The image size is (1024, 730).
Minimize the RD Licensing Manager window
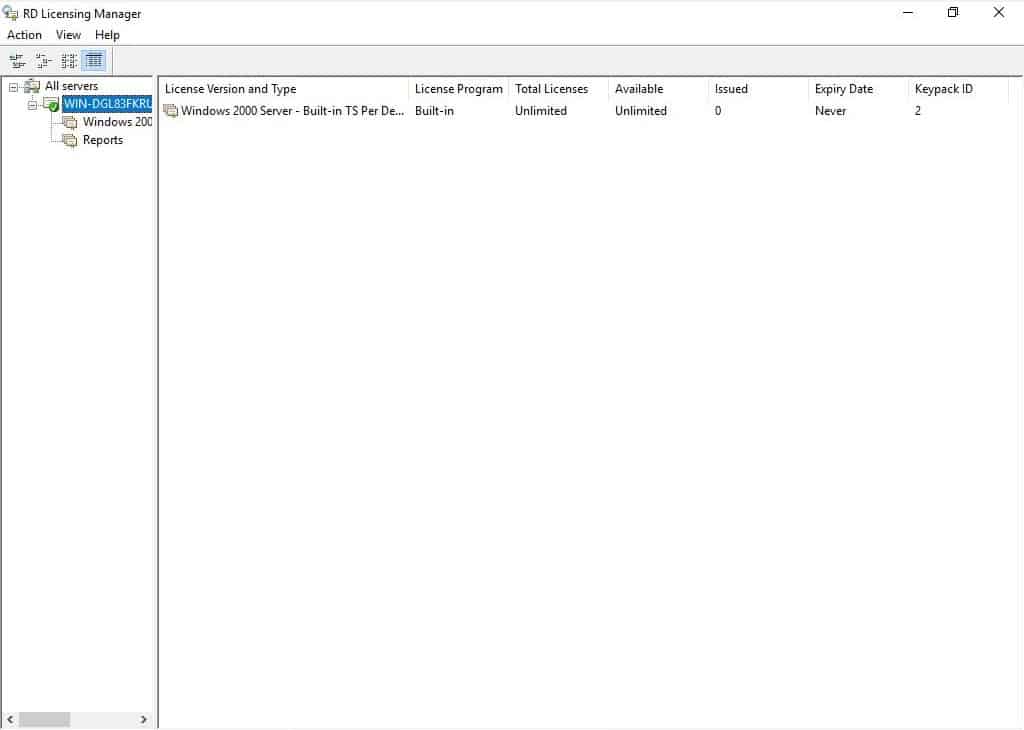pos(908,12)
